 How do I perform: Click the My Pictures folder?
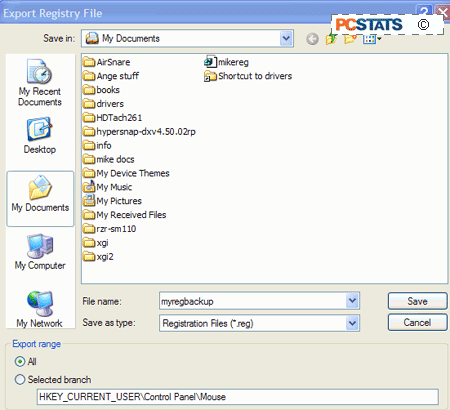(x=112, y=201)
